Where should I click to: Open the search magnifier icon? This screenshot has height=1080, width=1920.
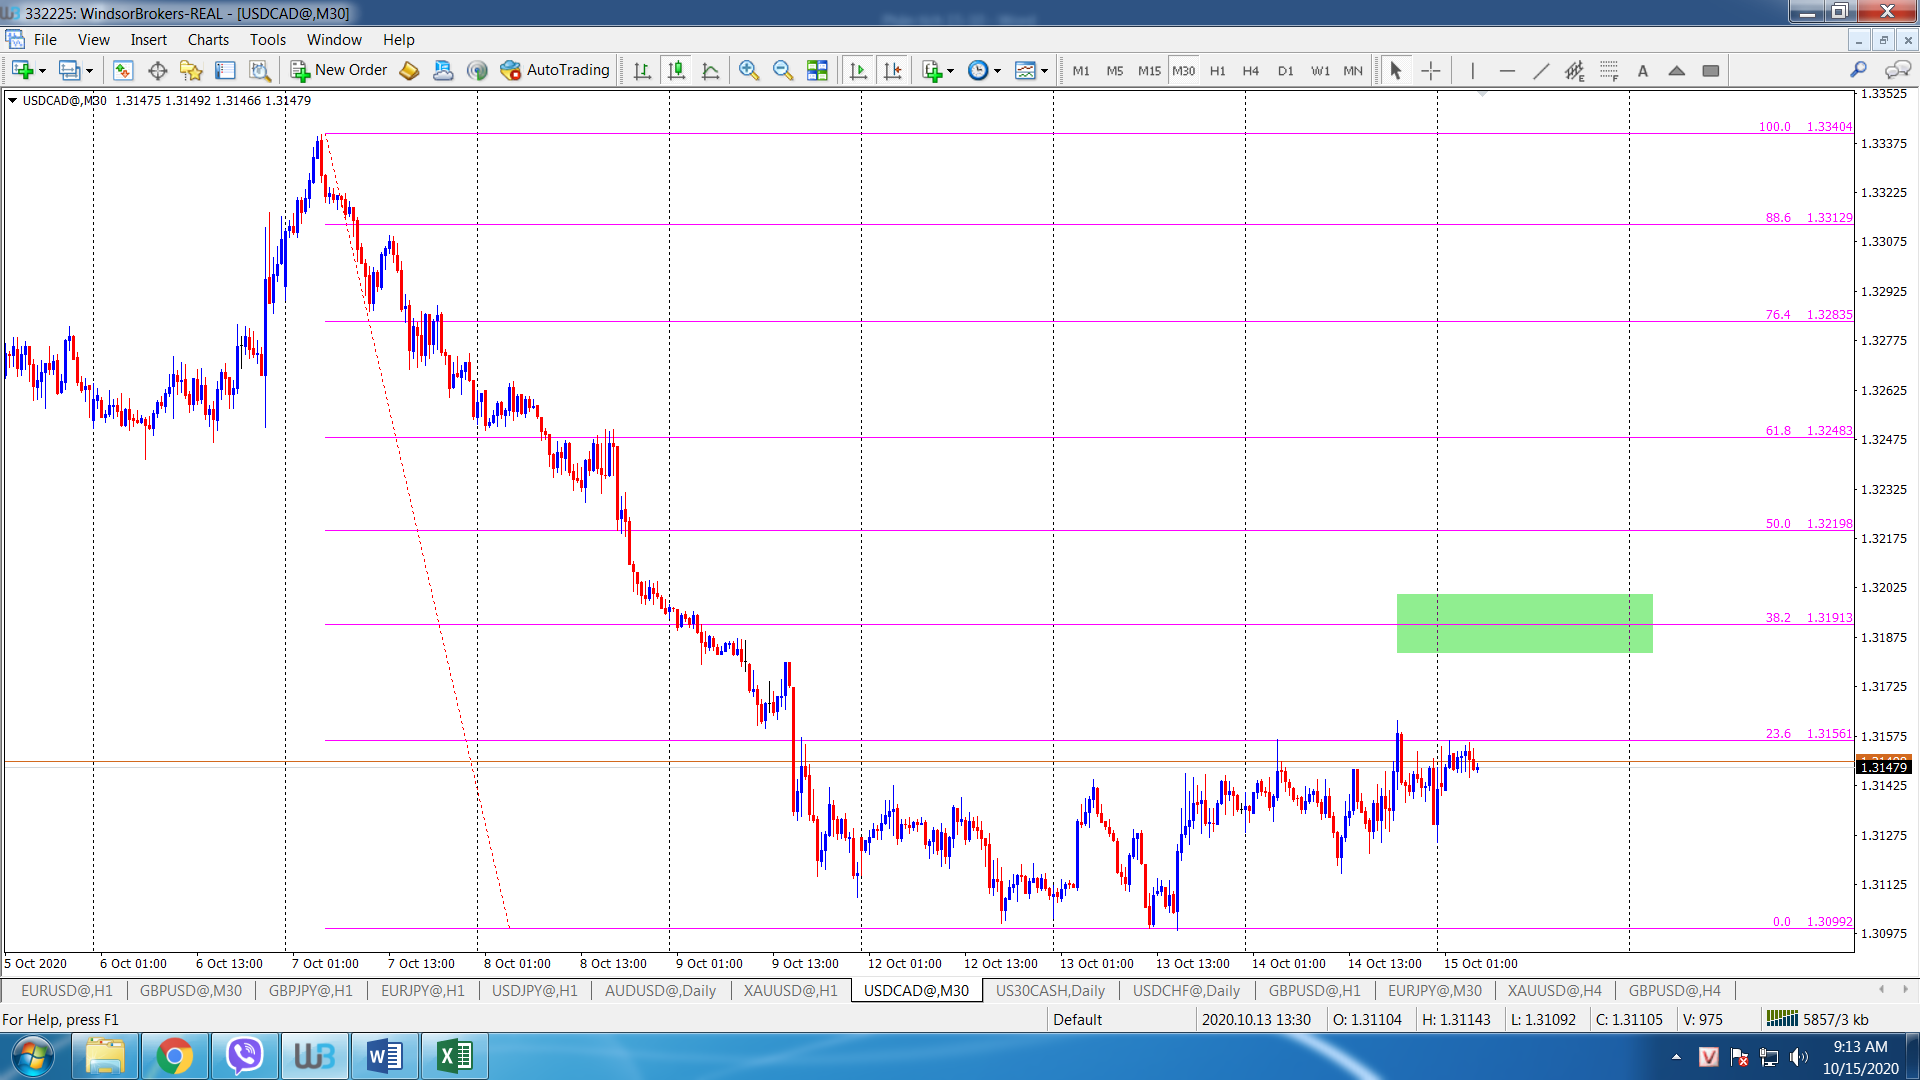(x=1858, y=70)
